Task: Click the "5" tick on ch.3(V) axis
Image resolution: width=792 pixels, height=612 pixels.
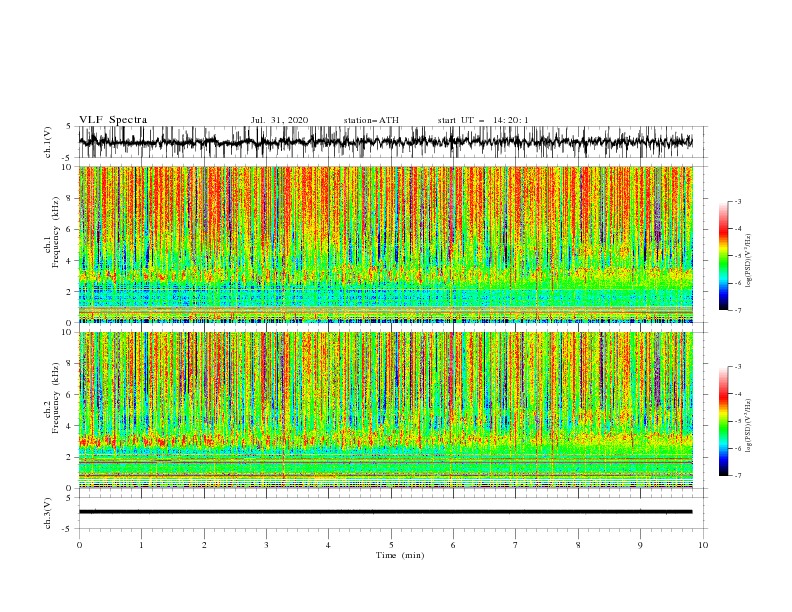Action: coord(69,498)
